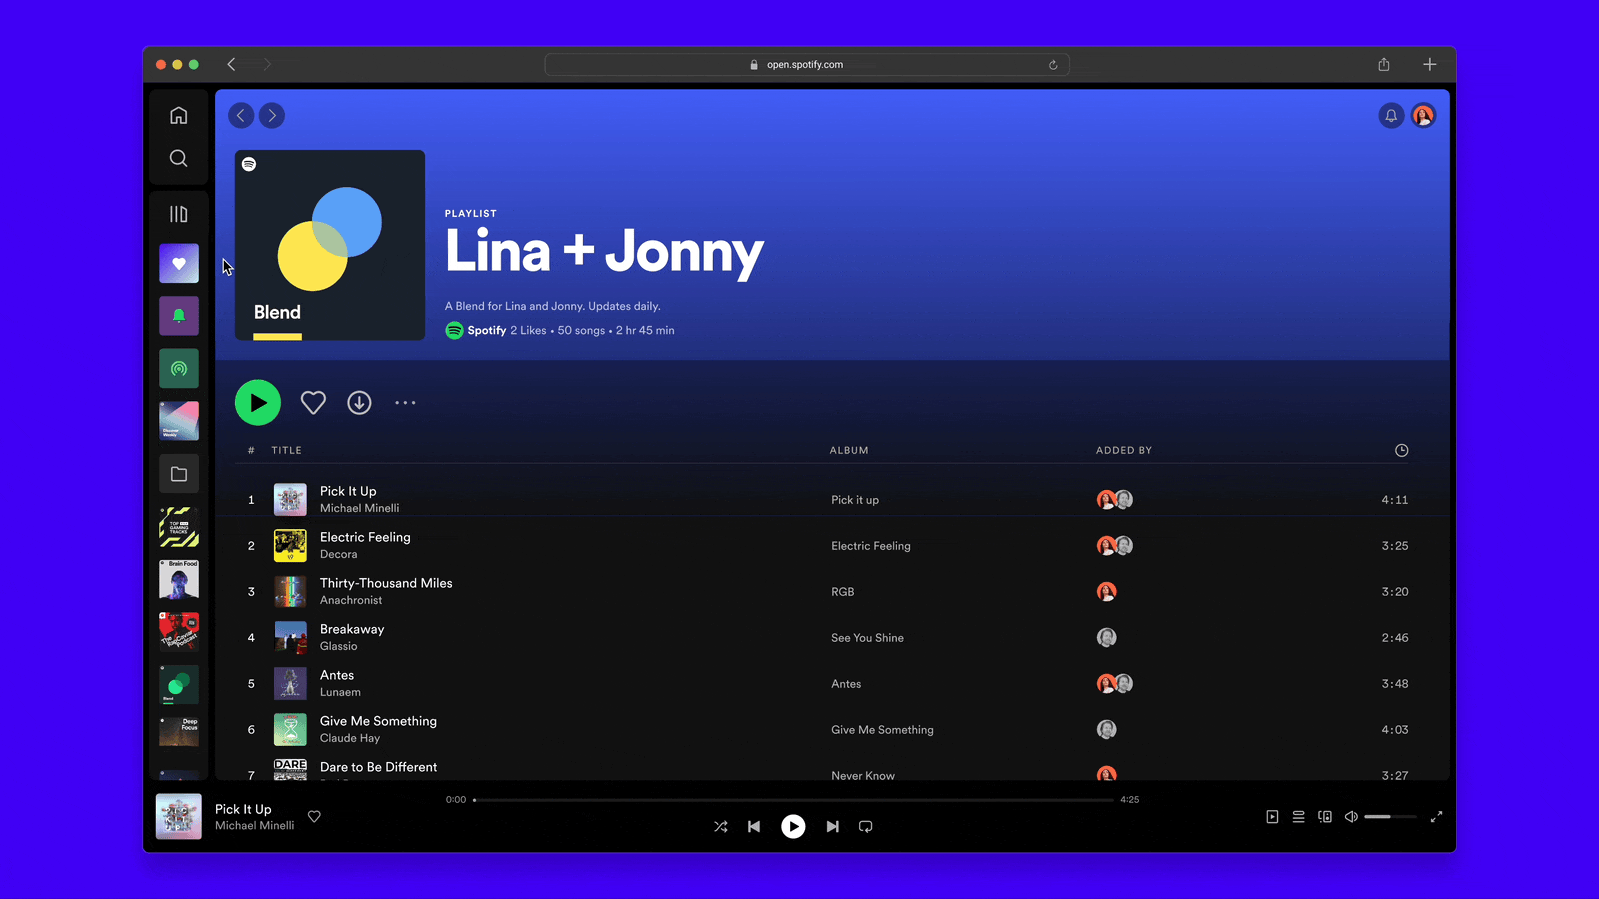Play the Lina + Jonny playlist
This screenshot has height=899, width=1599.
pos(258,403)
